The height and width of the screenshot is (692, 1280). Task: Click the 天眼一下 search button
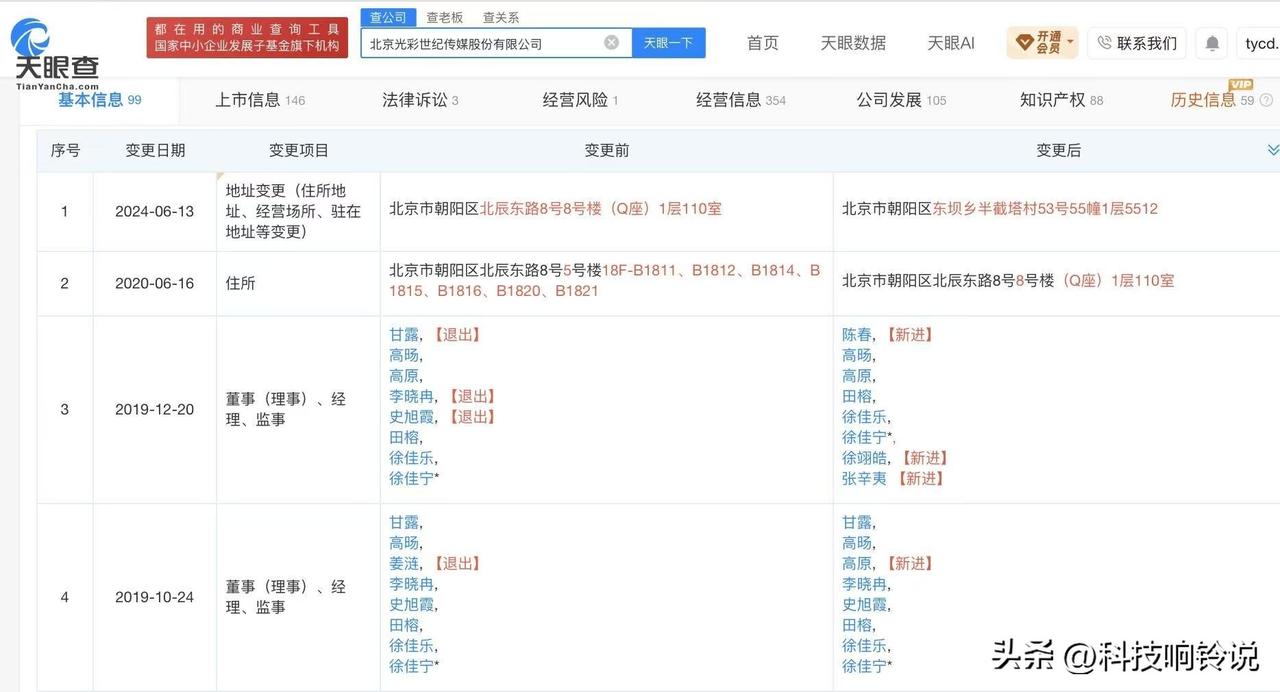pyautogui.click(x=669, y=43)
